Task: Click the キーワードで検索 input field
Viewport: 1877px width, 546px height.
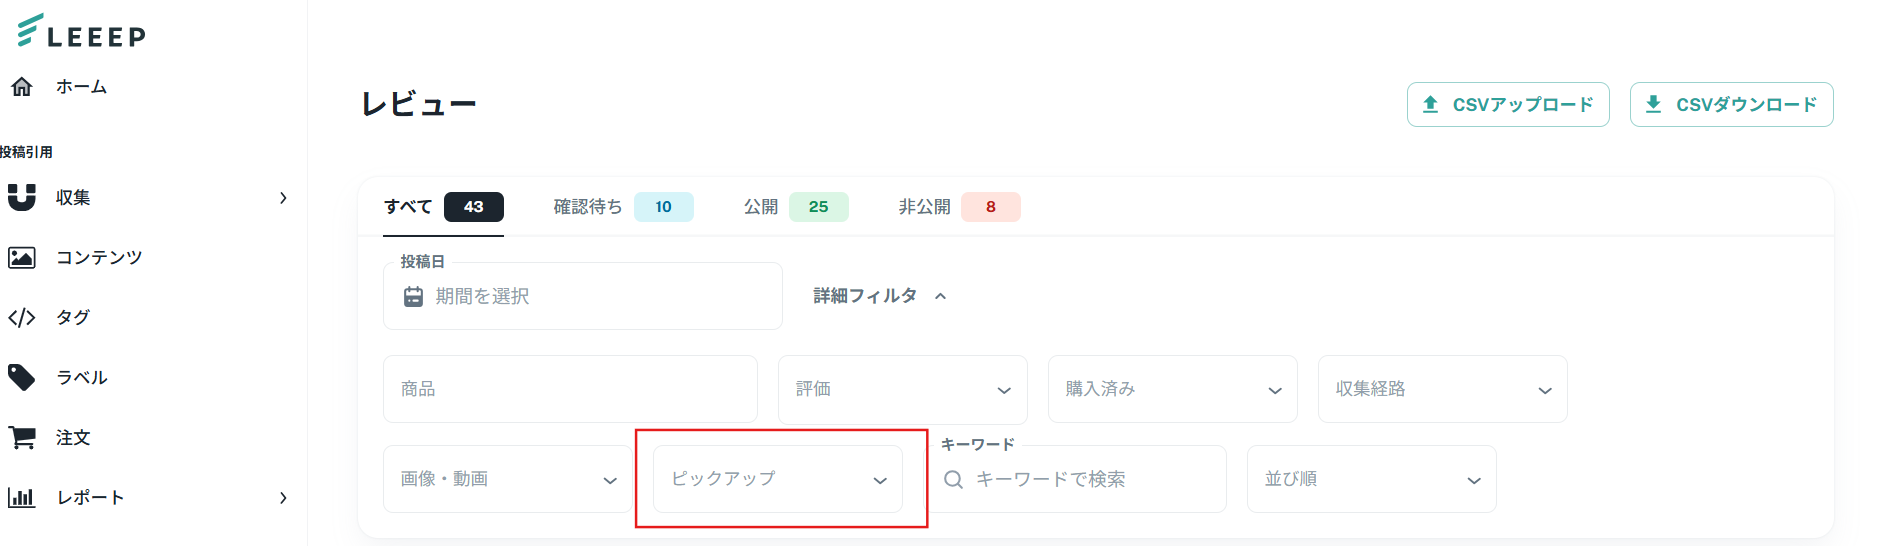Action: point(1090,480)
